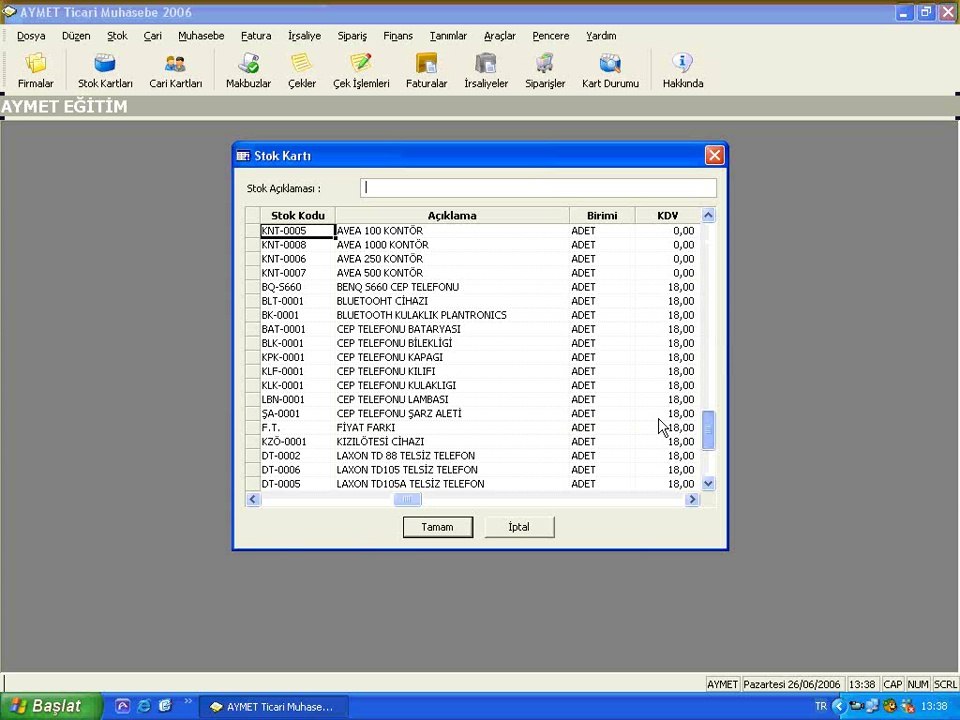Click the Faturalar toolbar icon
Viewport: 960px width, 720px height.
(426, 70)
